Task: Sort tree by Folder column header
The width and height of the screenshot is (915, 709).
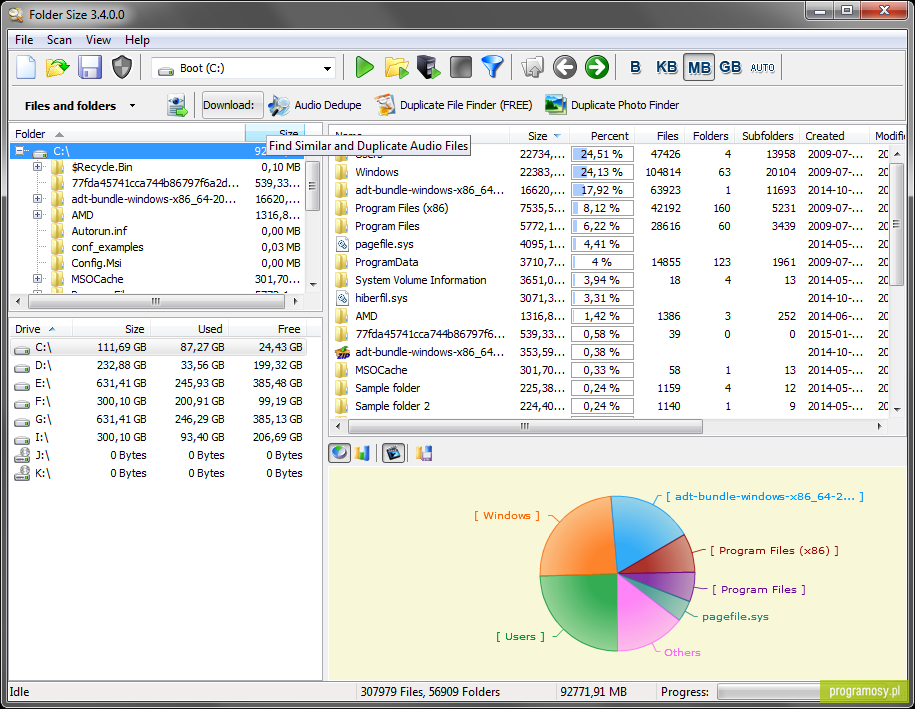Action: coord(127,134)
